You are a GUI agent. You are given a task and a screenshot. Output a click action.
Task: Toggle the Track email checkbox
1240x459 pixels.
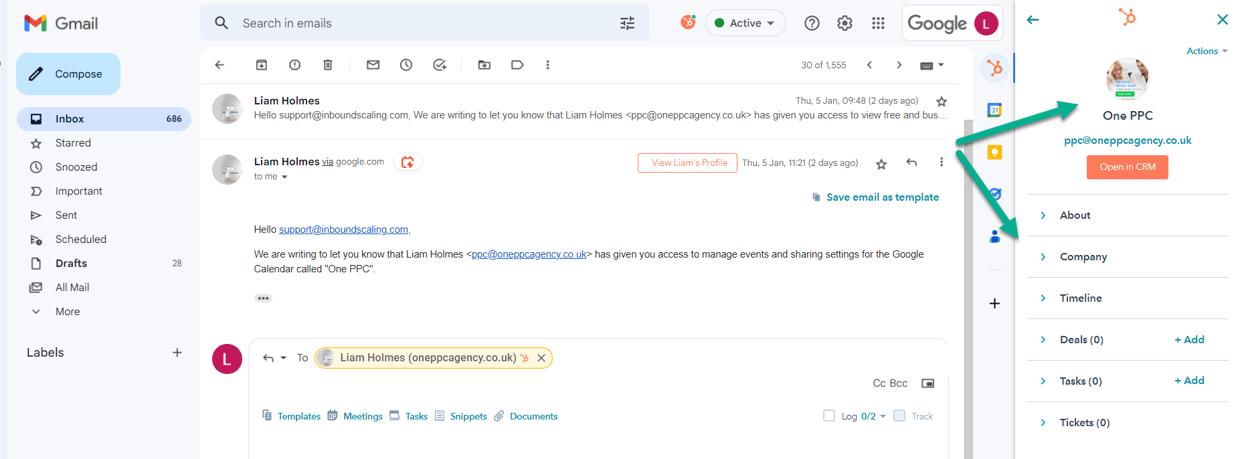click(x=900, y=416)
